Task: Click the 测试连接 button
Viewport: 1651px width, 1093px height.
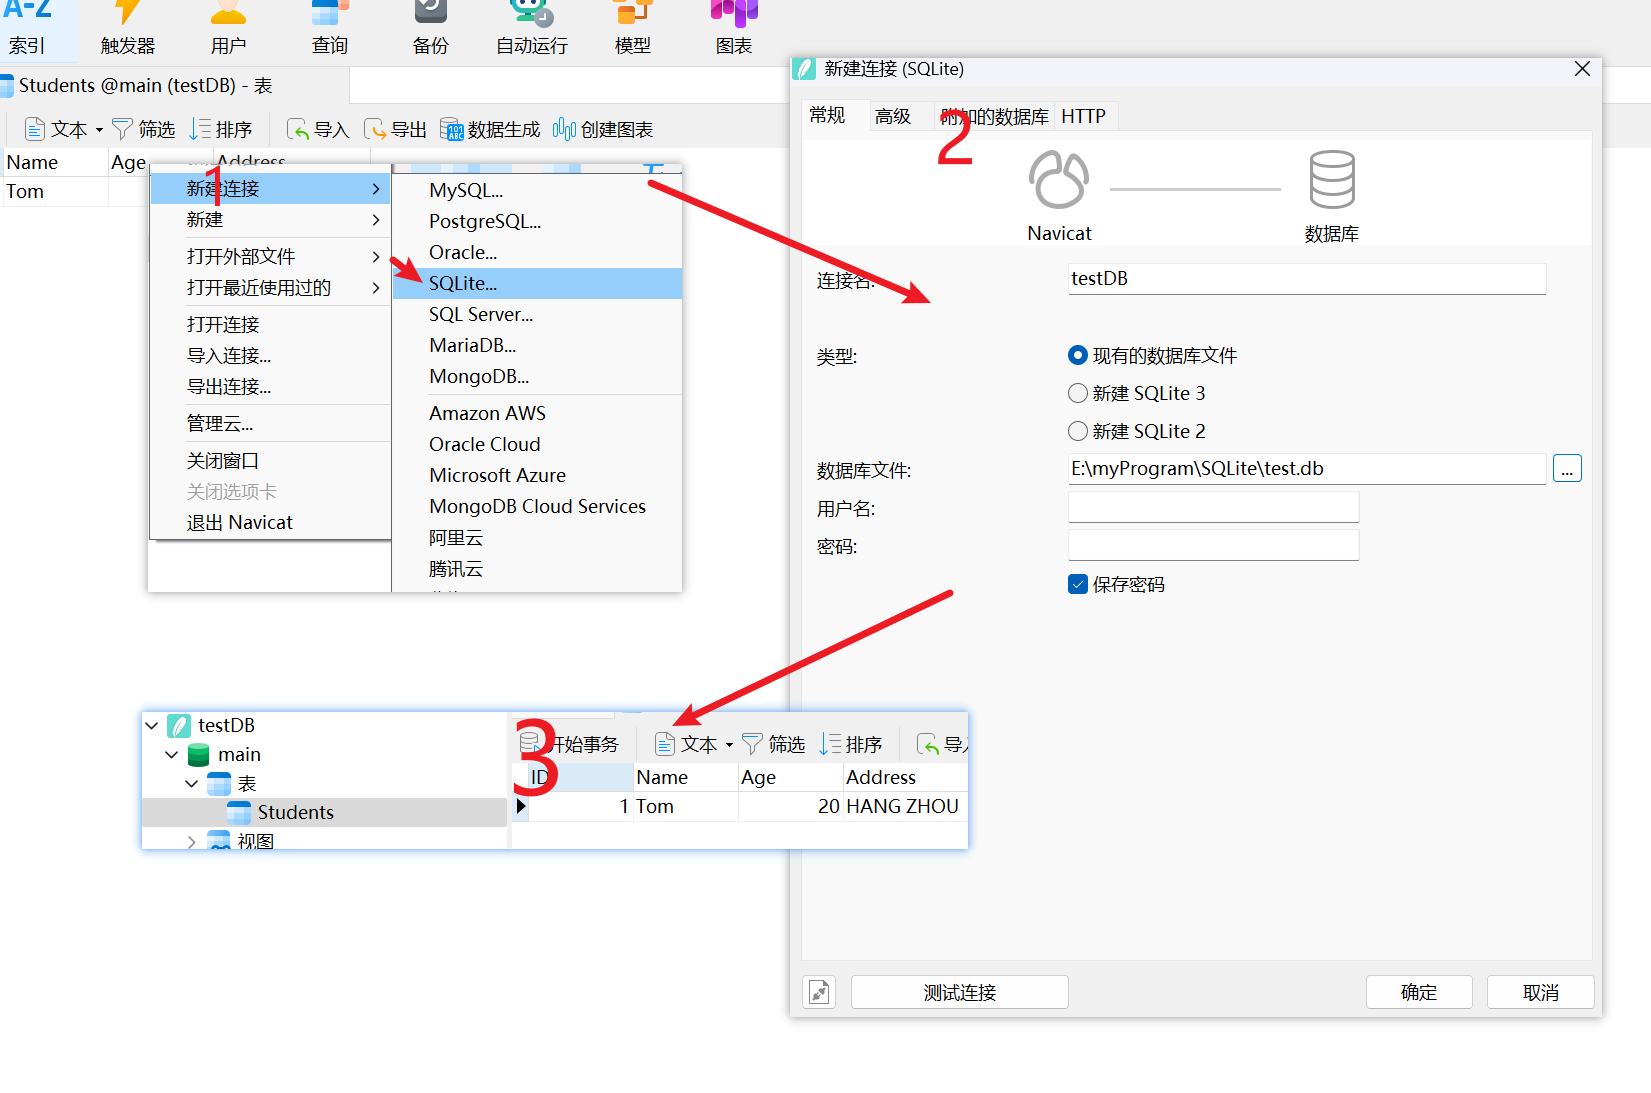Action: click(x=960, y=992)
